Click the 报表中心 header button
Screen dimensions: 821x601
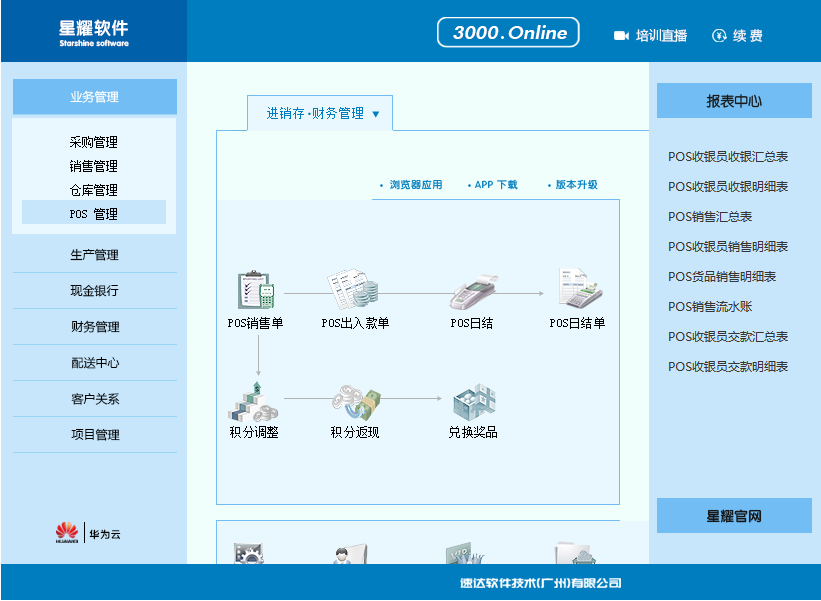[x=734, y=101]
